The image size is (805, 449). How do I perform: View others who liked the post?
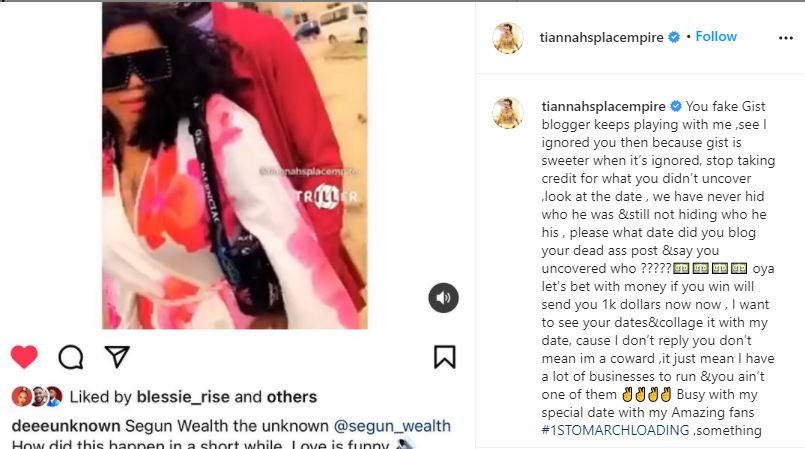(292, 397)
